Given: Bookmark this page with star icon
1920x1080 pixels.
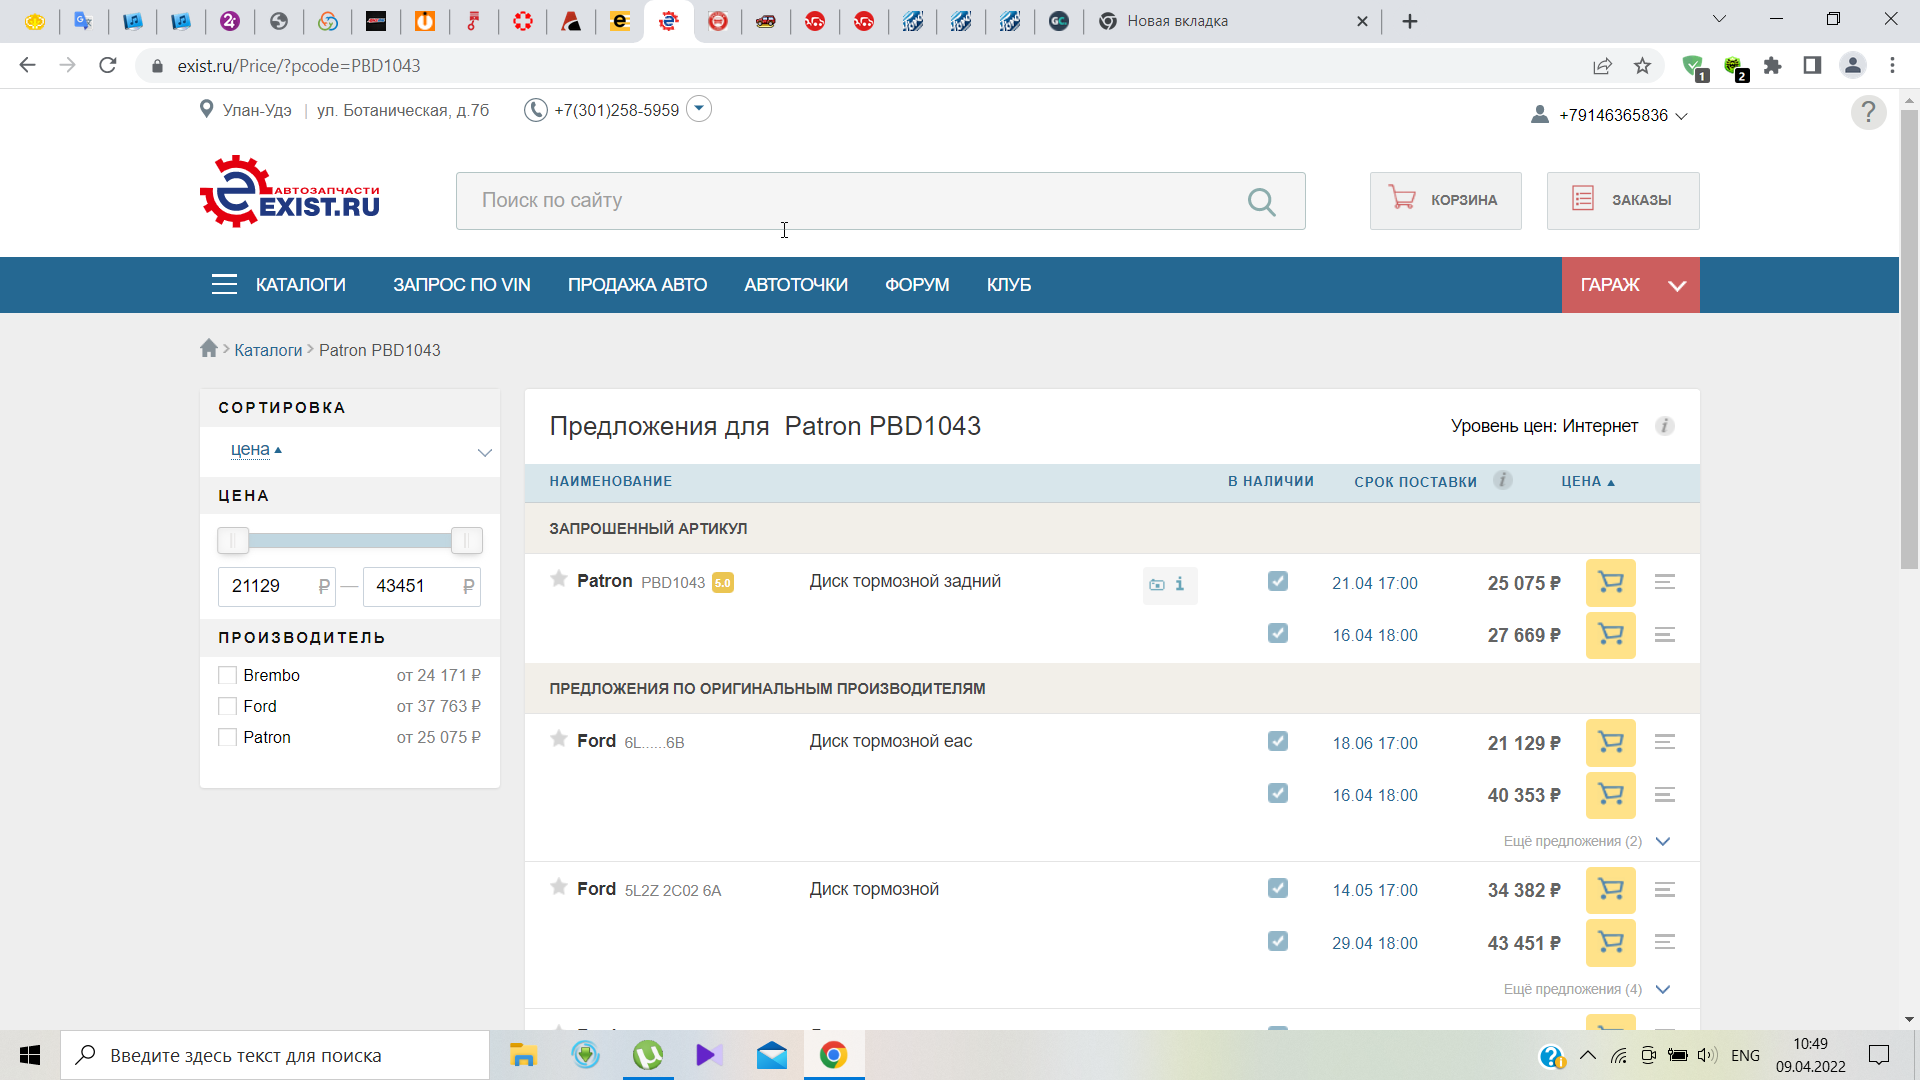Looking at the screenshot, I should click(x=1642, y=66).
